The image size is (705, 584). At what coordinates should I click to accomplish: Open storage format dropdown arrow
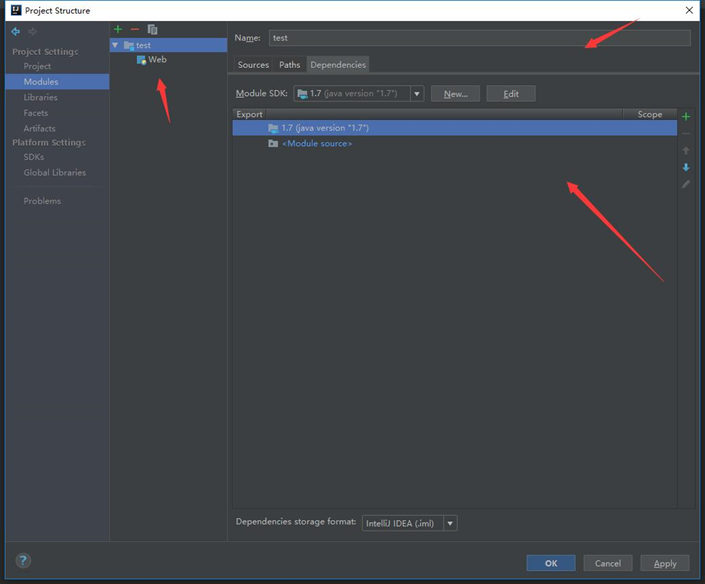click(x=450, y=523)
